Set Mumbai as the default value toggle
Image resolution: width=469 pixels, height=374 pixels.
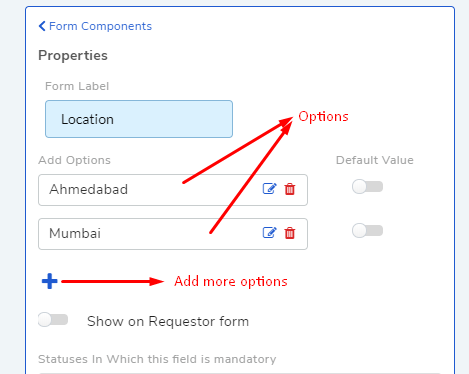click(367, 230)
